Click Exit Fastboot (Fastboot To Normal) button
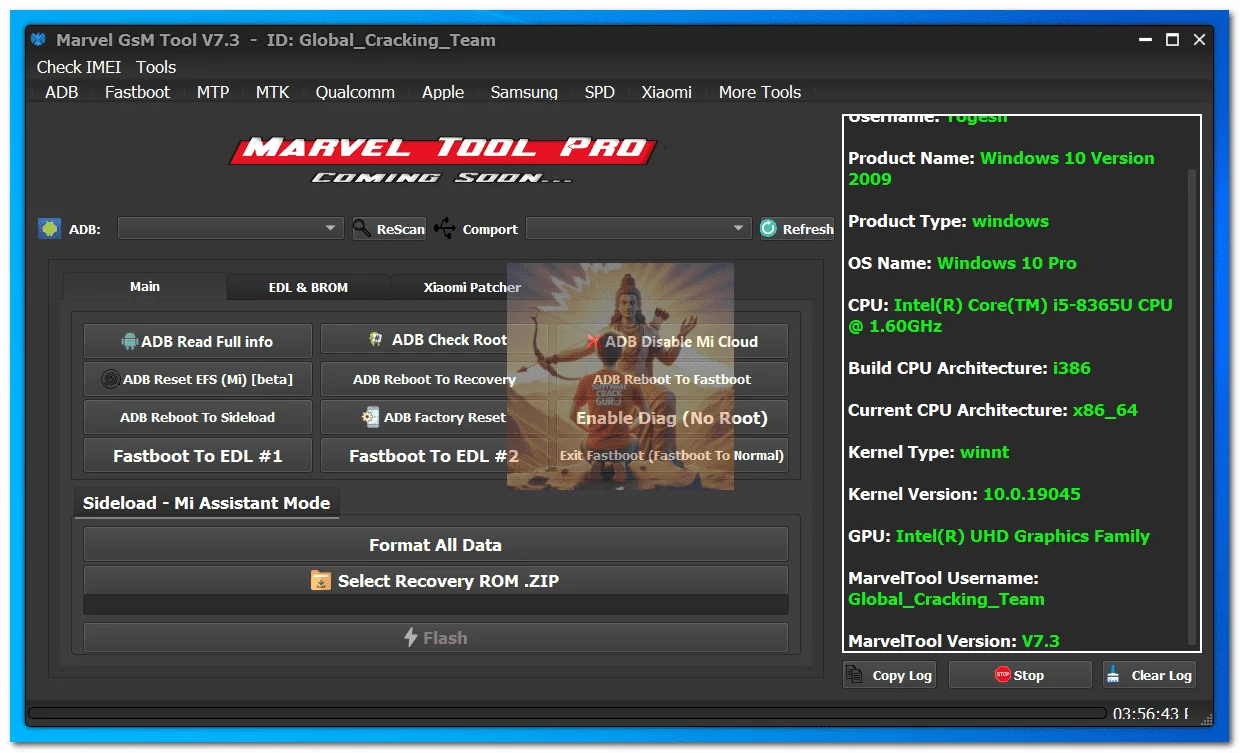This screenshot has width=1240, height=753. (672, 455)
